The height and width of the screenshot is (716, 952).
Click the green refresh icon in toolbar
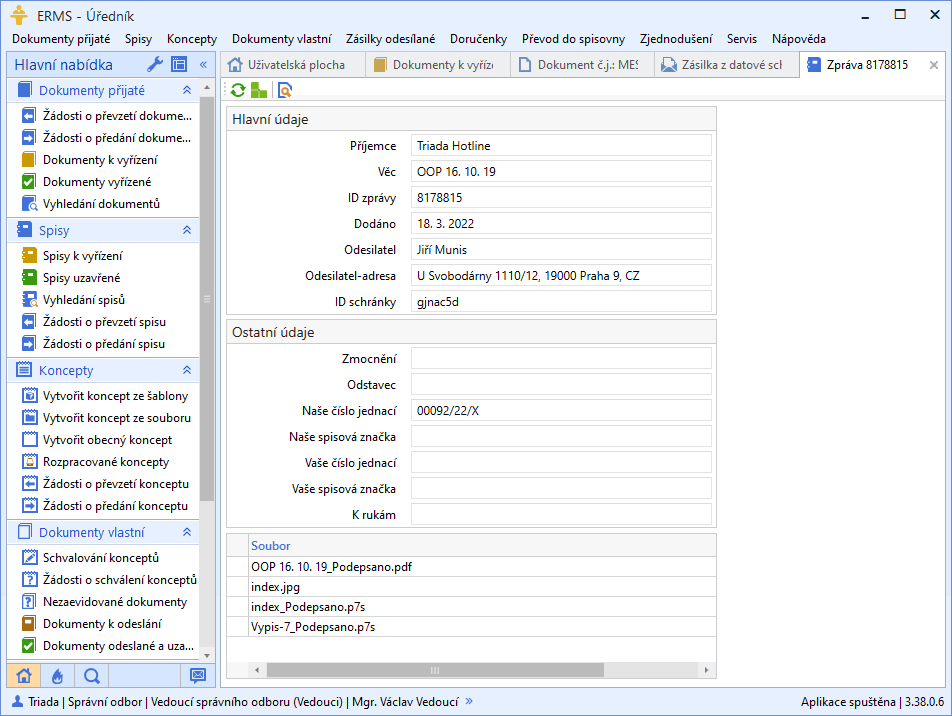[x=238, y=90]
